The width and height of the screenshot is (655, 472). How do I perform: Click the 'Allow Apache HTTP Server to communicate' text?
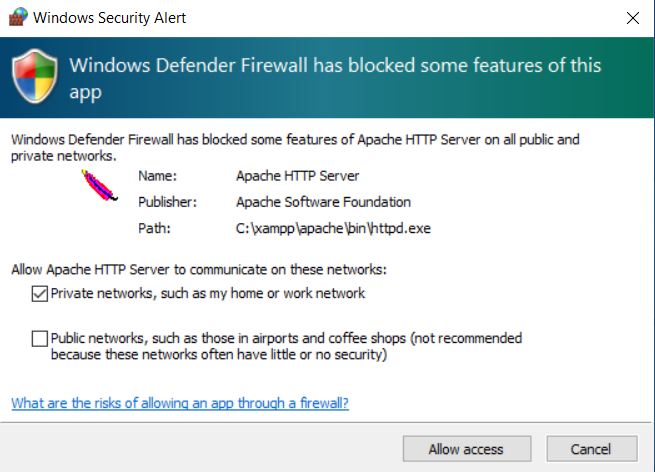click(x=199, y=269)
